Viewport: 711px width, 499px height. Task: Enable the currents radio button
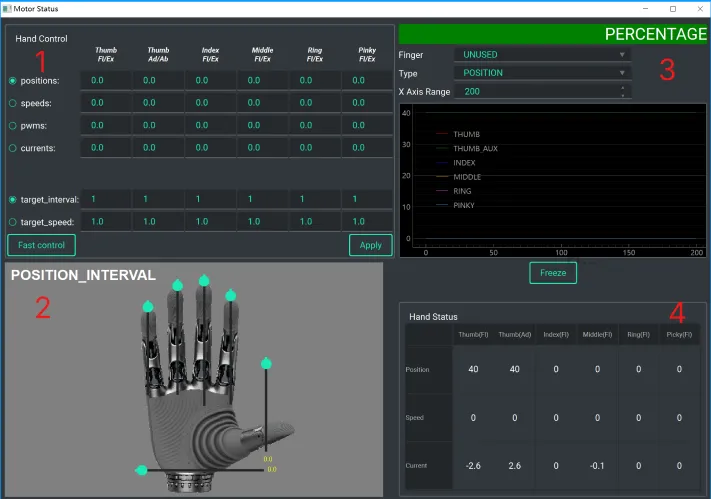[x=12, y=148]
